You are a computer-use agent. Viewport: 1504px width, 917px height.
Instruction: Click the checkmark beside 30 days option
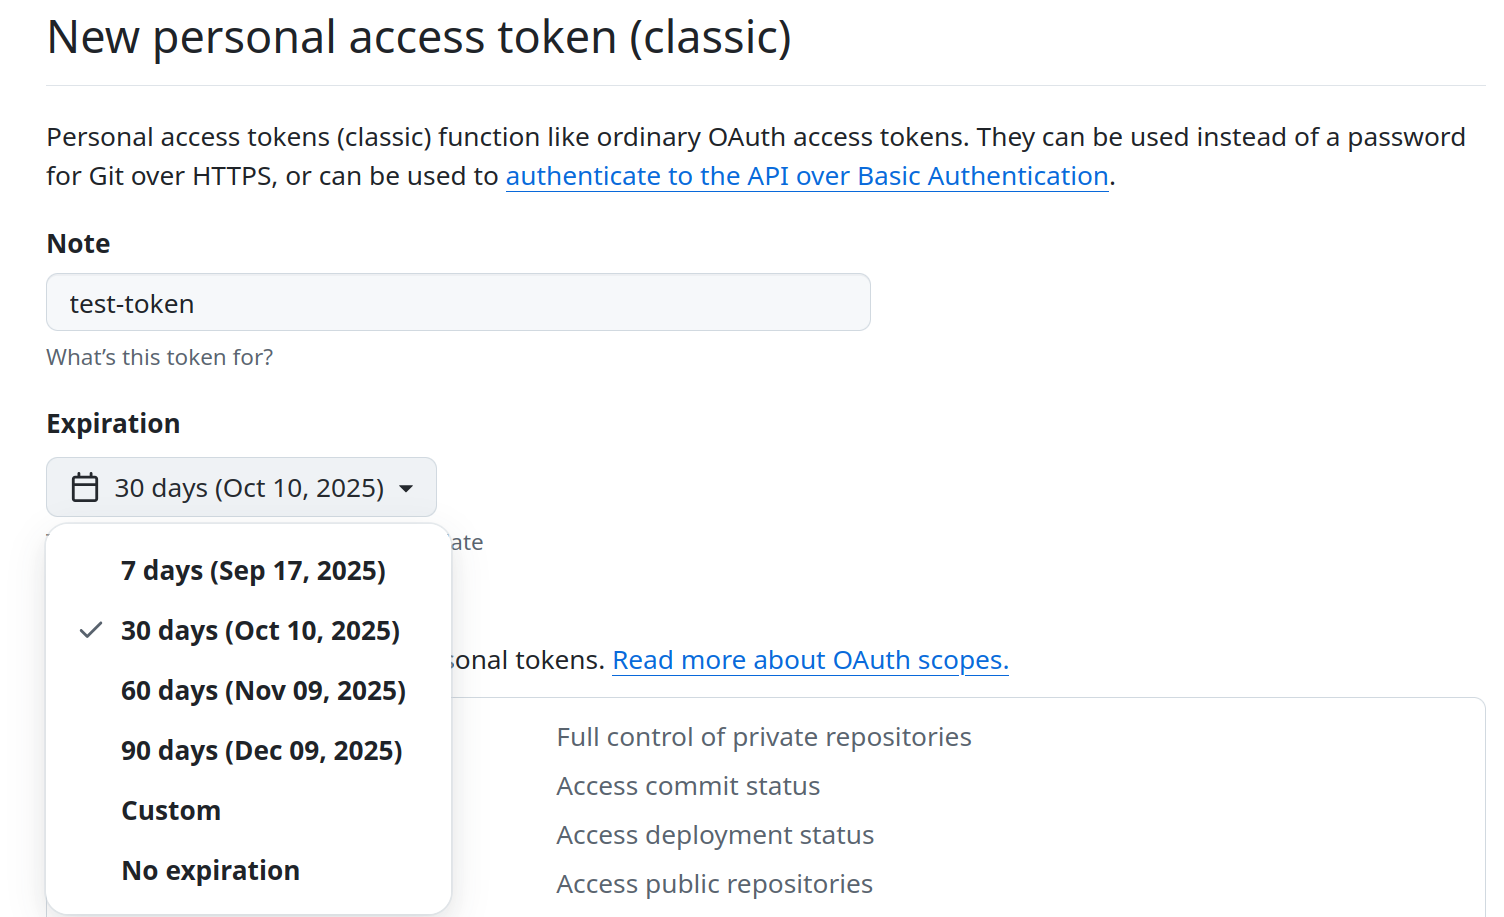(91, 630)
